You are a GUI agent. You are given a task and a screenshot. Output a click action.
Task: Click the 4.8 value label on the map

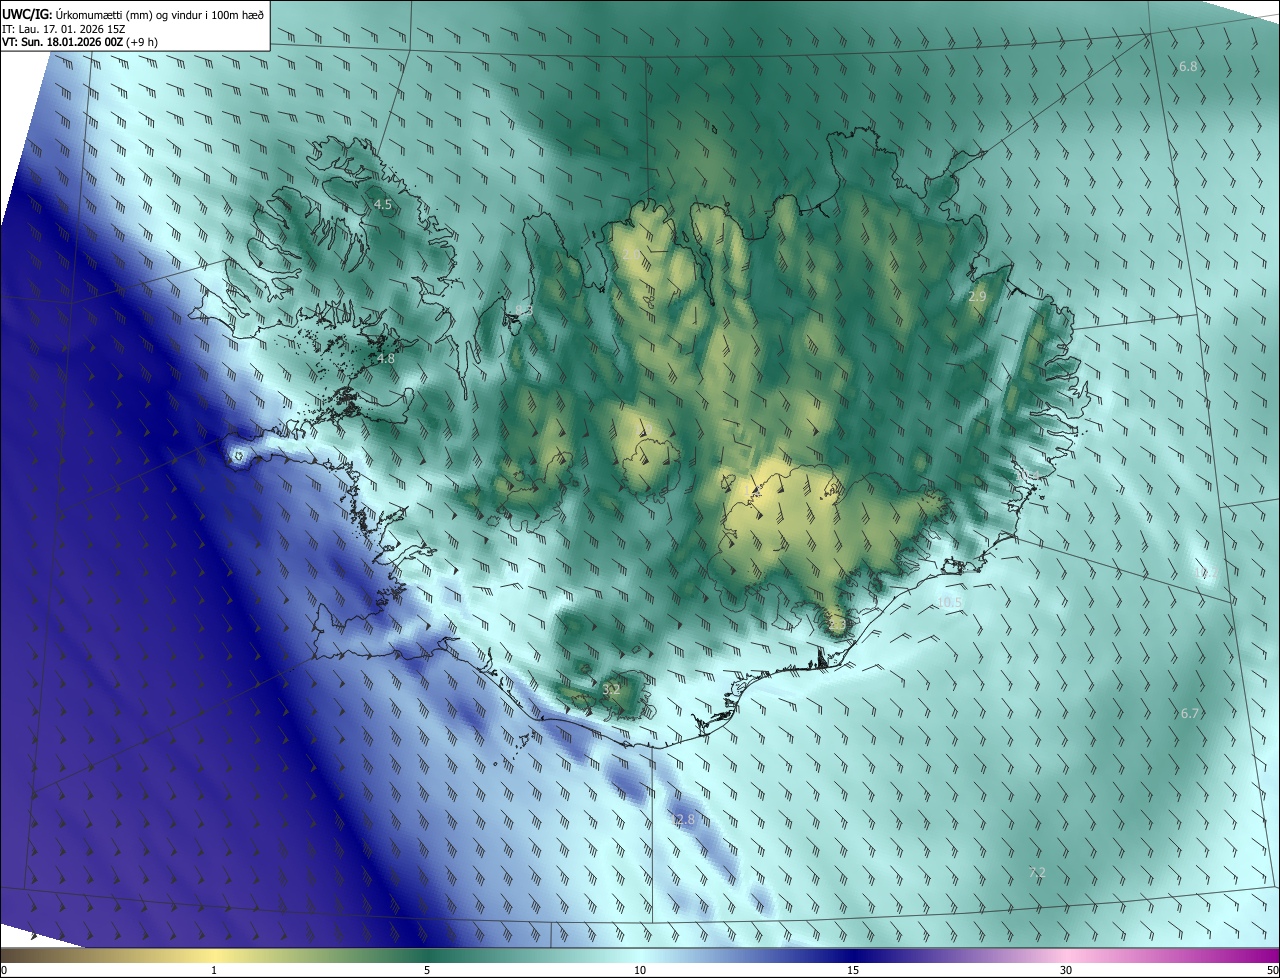(x=386, y=358)
